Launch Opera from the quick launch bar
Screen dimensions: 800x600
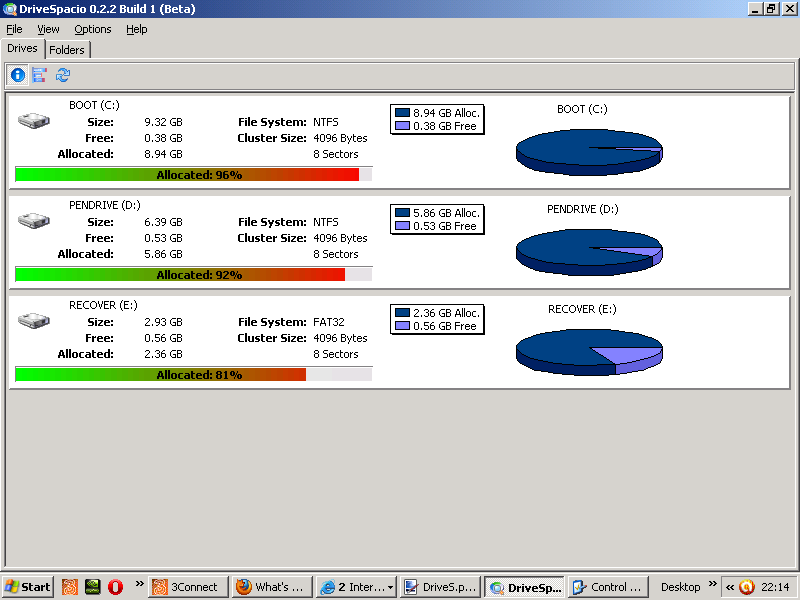tap(115, 587)
